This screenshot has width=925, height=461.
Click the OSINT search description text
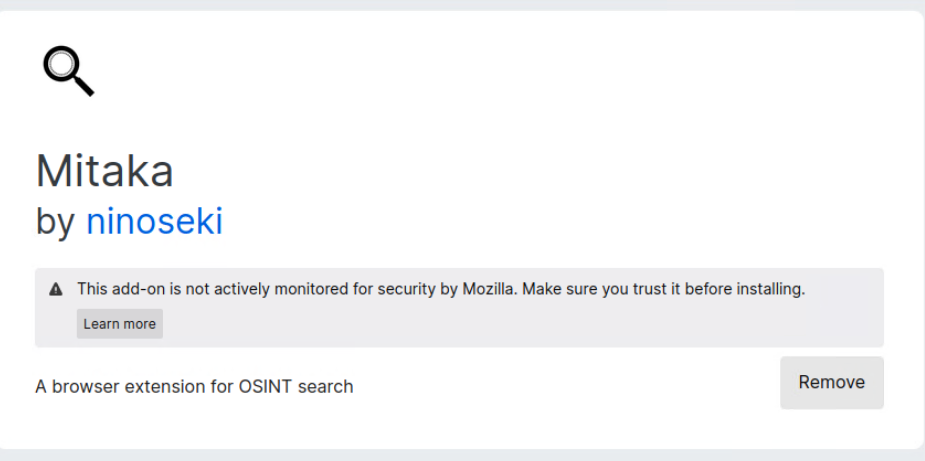point(195,387)
